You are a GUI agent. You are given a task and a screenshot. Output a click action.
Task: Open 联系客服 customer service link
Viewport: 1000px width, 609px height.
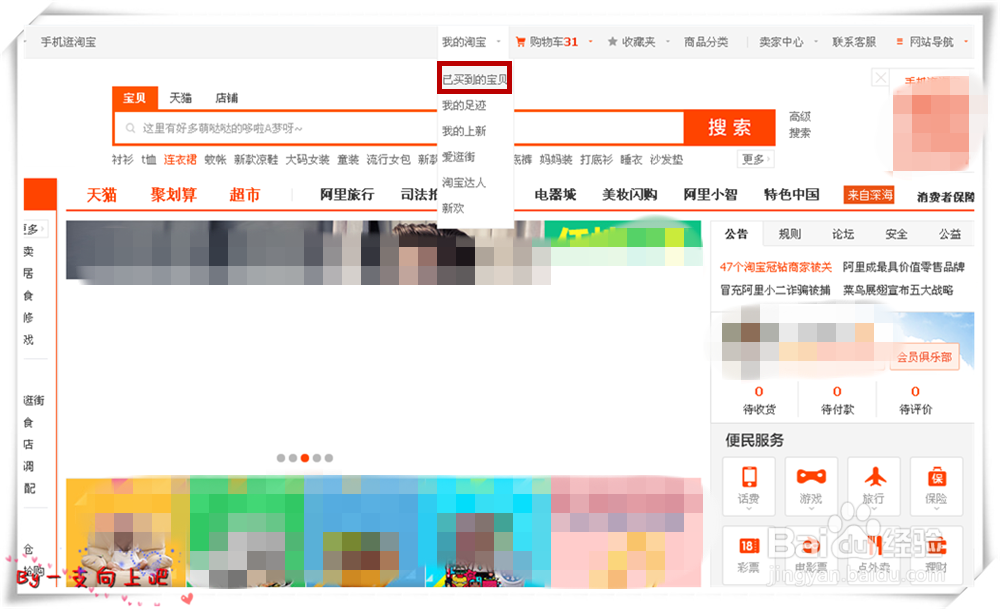[x=854, y=42]
